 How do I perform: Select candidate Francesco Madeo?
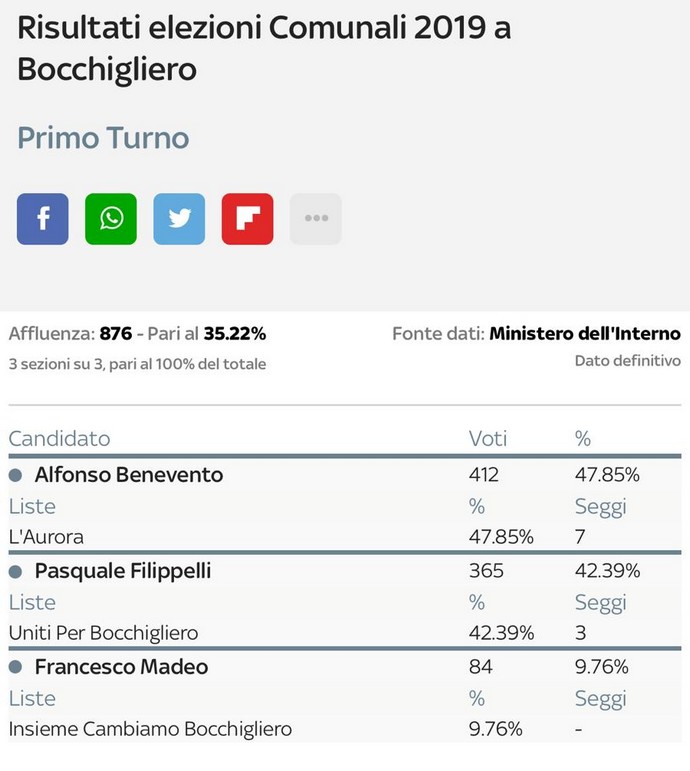121,667
